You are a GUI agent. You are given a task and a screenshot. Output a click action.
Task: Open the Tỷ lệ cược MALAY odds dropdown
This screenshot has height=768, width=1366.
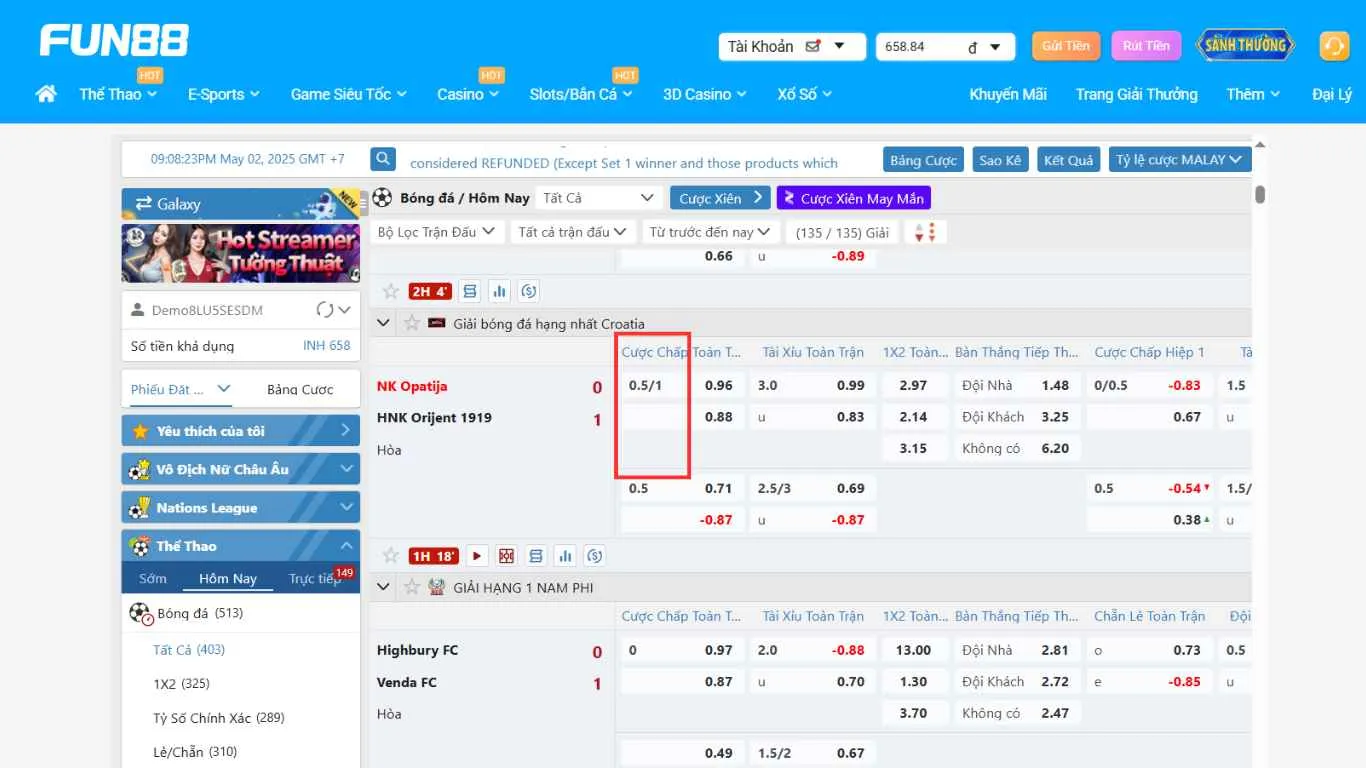(1180, 160)
